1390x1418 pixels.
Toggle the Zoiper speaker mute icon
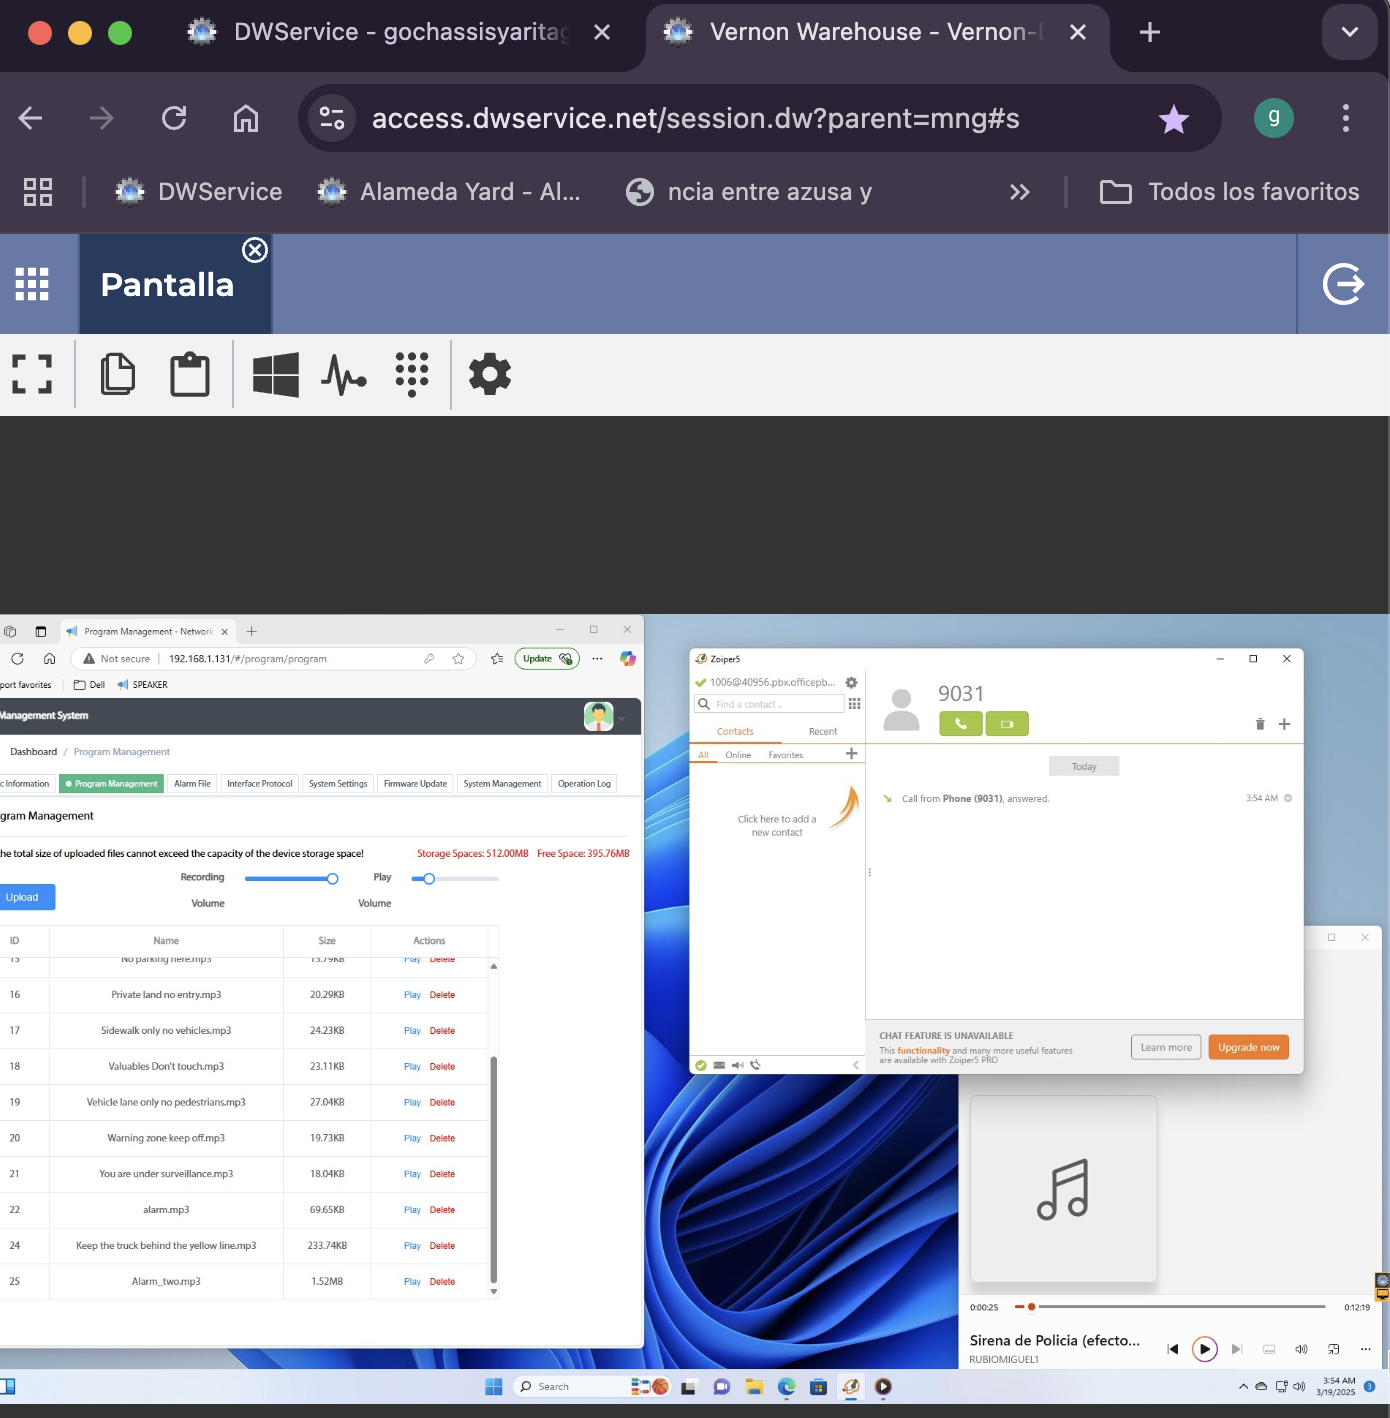[x=738, y=1065]
